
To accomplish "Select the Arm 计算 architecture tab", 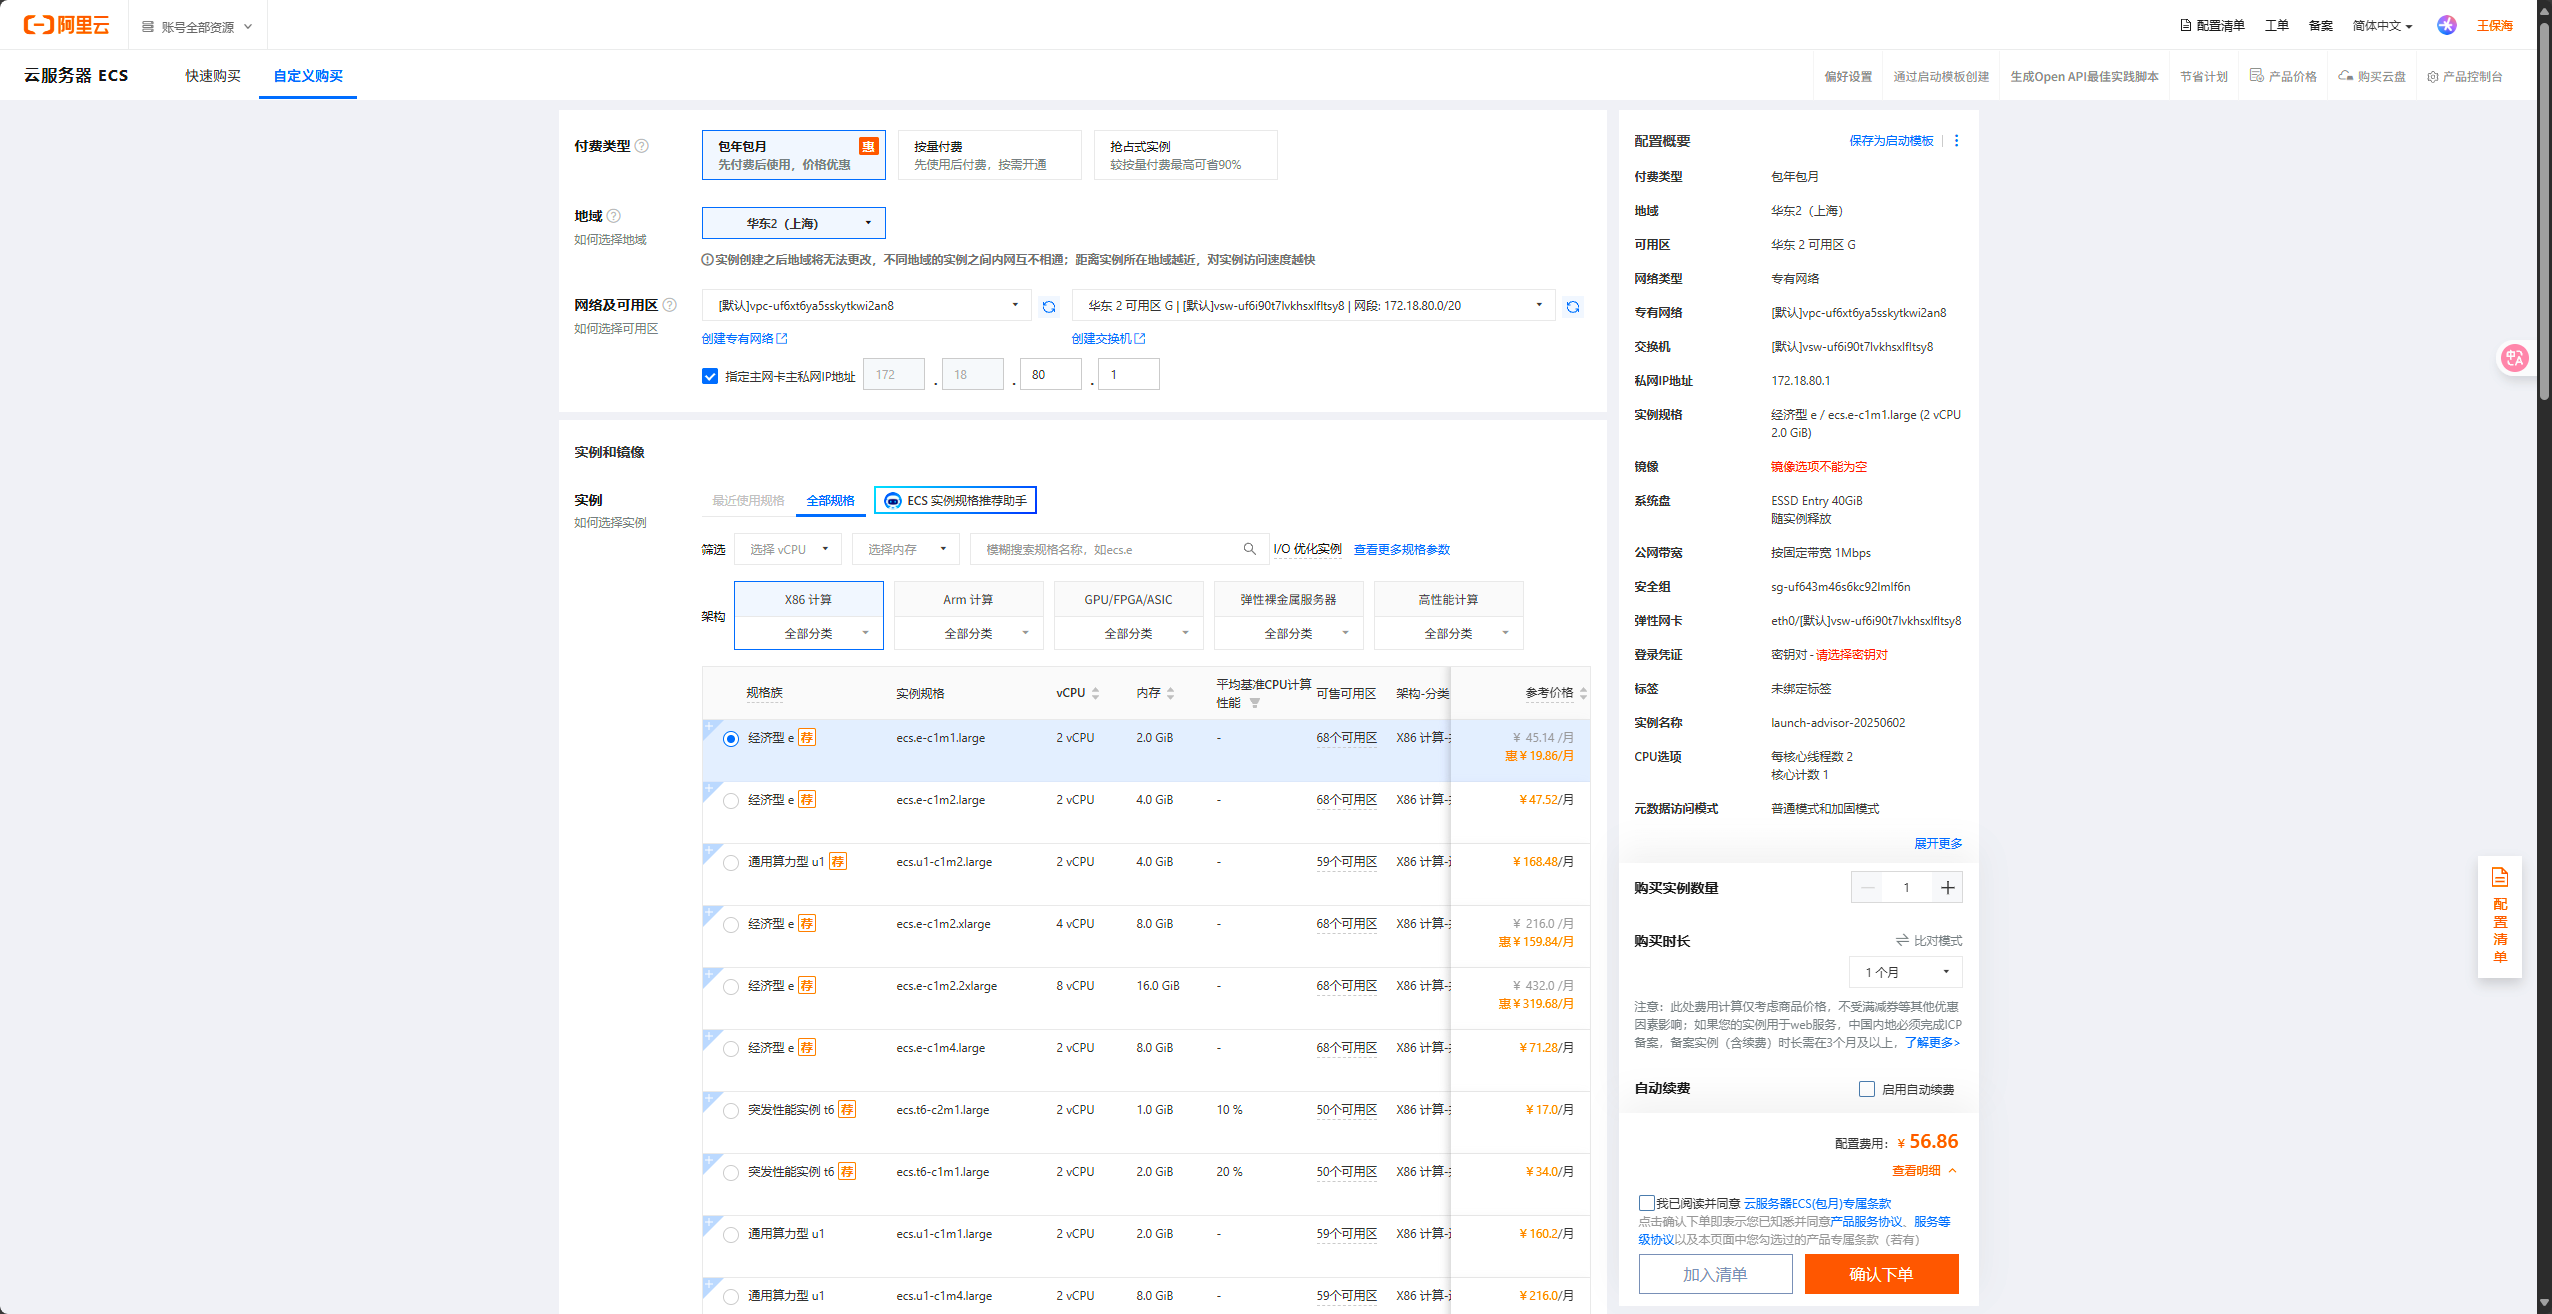I will [967, 600].
